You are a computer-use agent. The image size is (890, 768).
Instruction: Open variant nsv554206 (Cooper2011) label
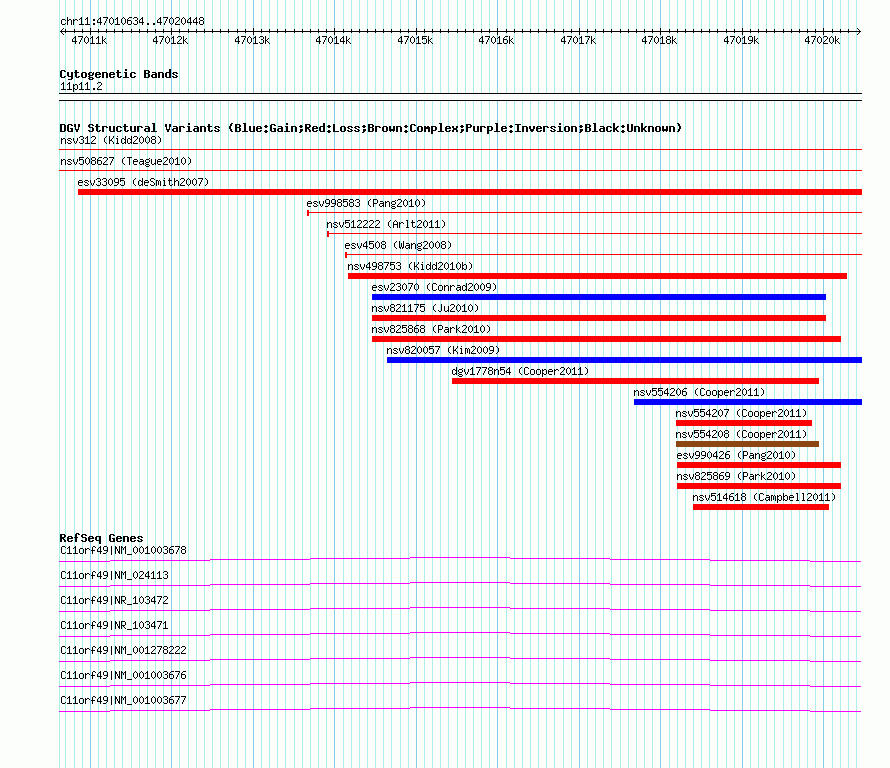pos(699,392)
